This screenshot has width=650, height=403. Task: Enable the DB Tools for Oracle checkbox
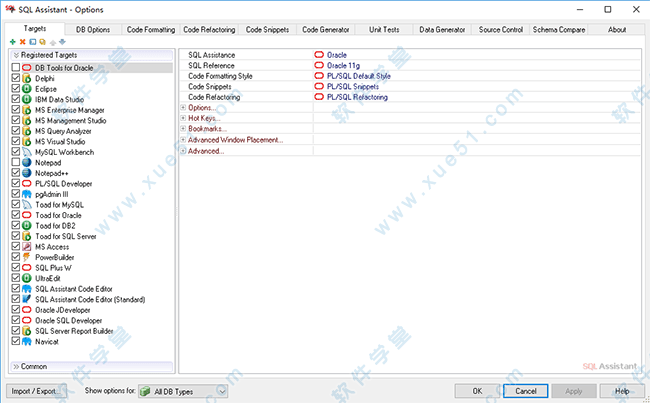(x=16, y=67)
